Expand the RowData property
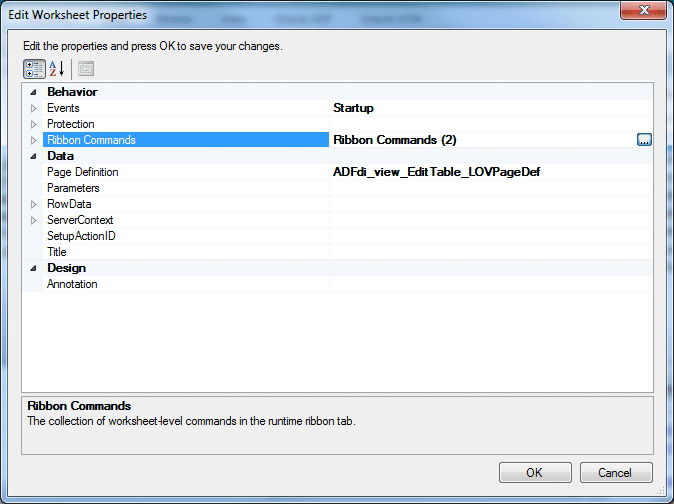The image size is (674, 504). point(33,204)
